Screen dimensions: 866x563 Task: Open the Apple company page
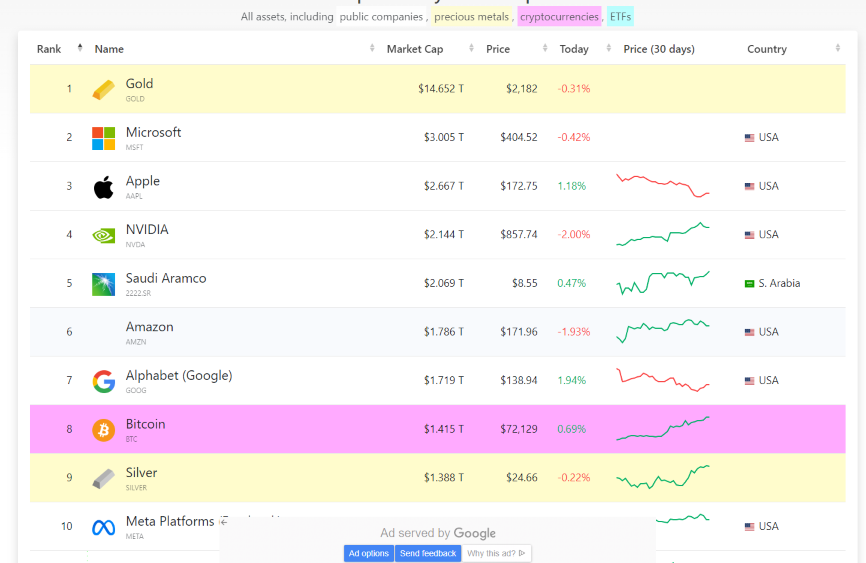[x=142, y=181]
